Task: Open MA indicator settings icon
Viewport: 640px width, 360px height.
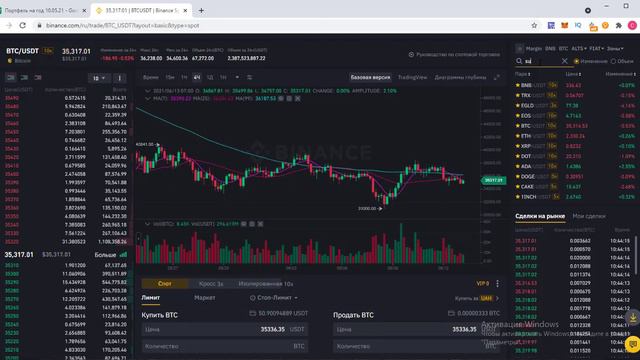Action: (289, 99)
